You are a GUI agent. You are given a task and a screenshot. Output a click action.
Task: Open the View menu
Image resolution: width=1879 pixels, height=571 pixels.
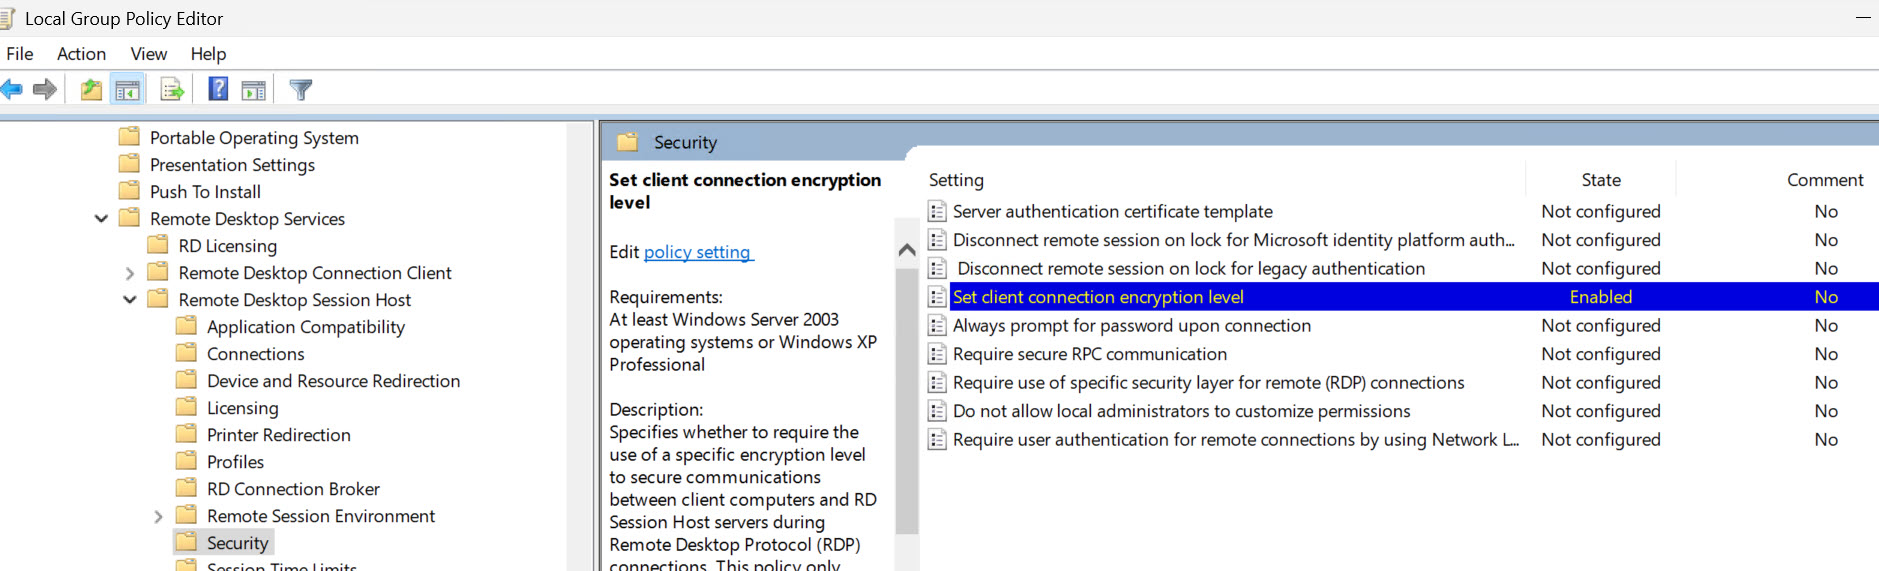(x=148, y=54)
